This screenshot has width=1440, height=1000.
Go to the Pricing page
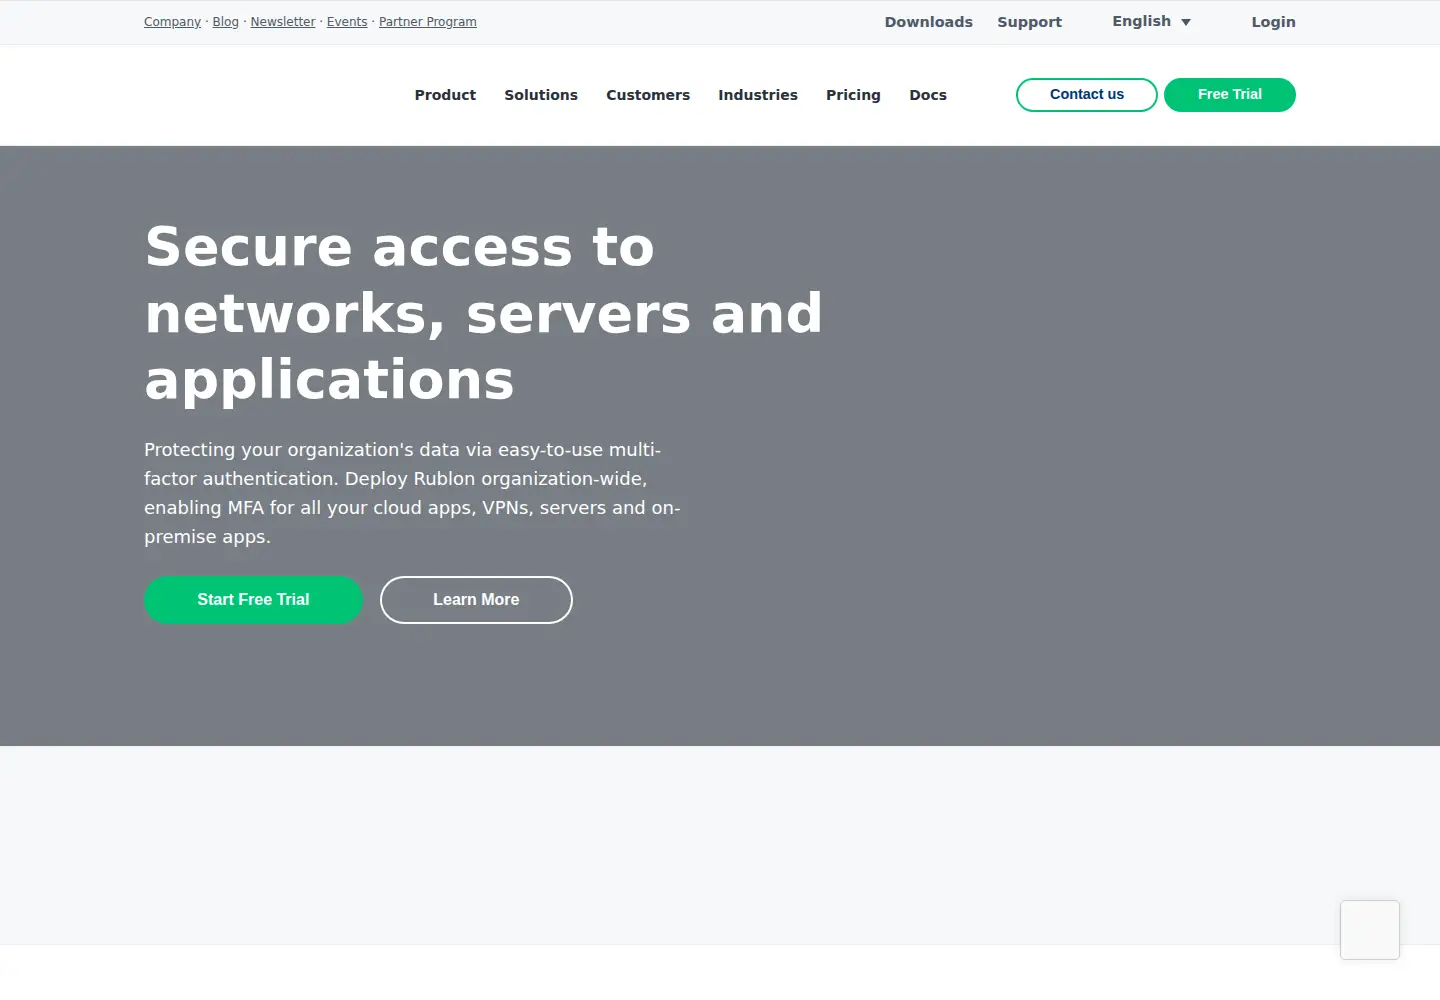[853, 95]
